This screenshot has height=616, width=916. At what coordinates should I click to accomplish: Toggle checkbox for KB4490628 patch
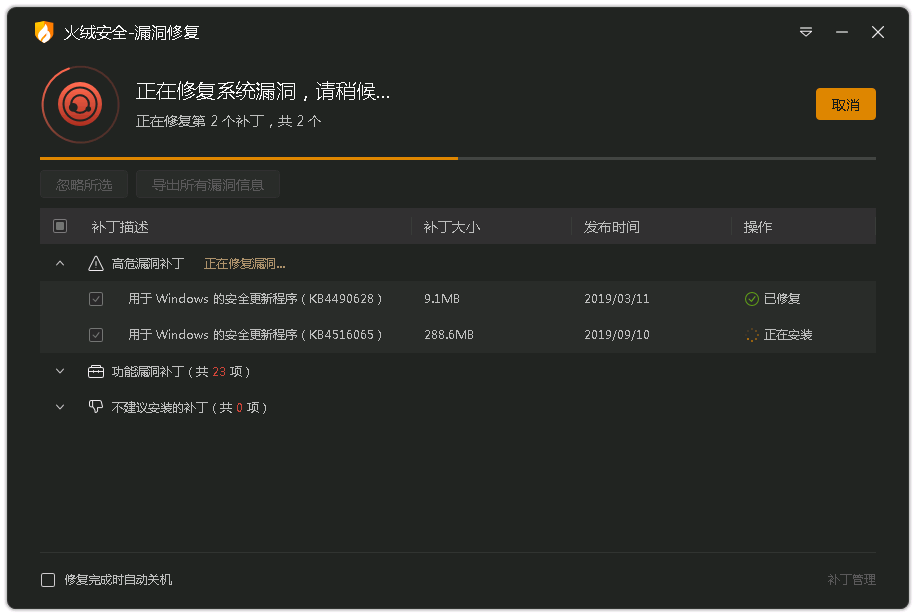tap(96, 299)
